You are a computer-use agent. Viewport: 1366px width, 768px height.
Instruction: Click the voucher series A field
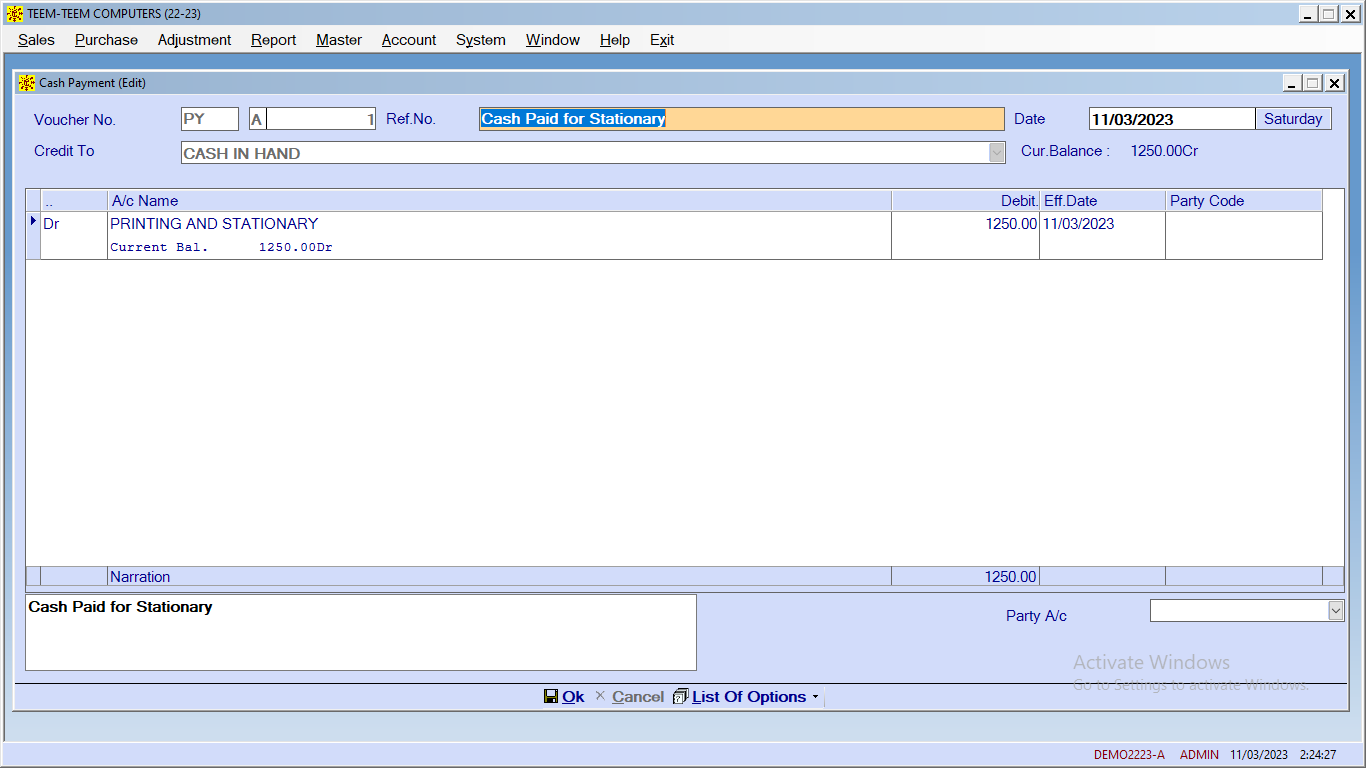coord(257,119)
